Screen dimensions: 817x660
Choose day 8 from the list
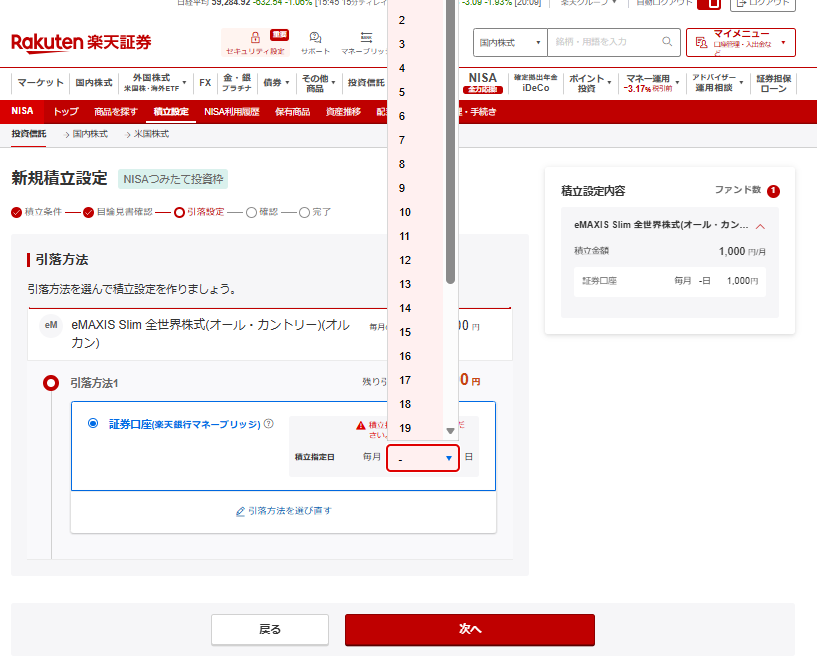coord(415,164)
